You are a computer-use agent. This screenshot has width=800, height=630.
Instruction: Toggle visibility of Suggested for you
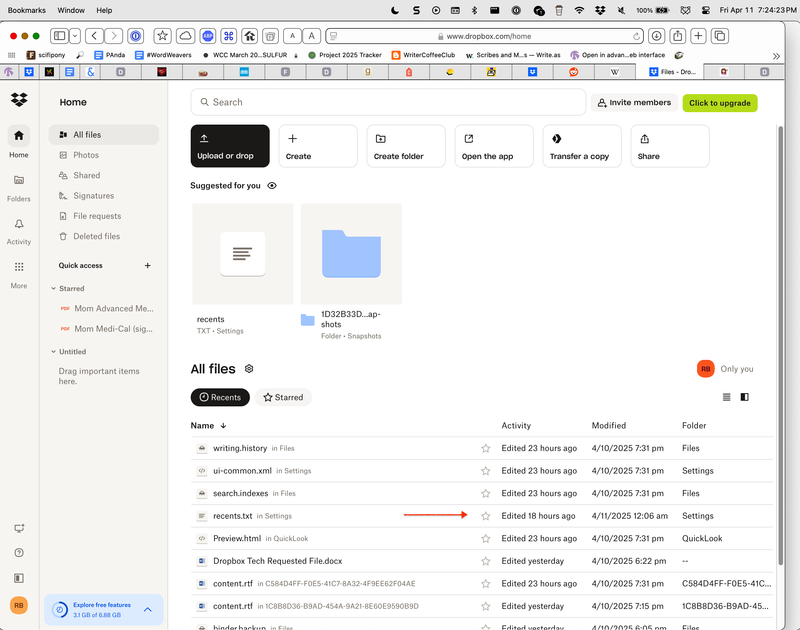point(272,186)
